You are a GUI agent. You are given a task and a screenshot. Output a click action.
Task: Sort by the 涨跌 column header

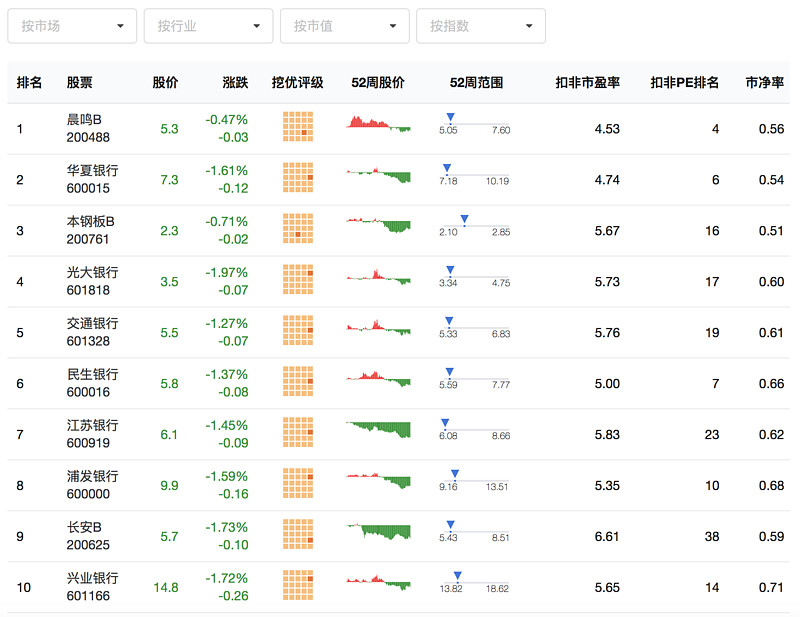coord(235,82)
